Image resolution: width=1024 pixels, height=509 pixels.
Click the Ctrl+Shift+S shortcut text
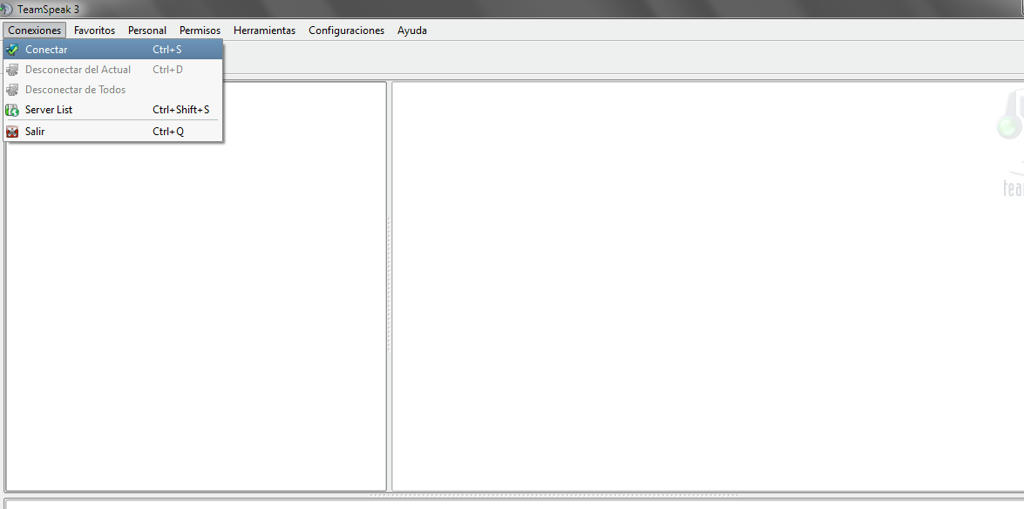point(181,110)
